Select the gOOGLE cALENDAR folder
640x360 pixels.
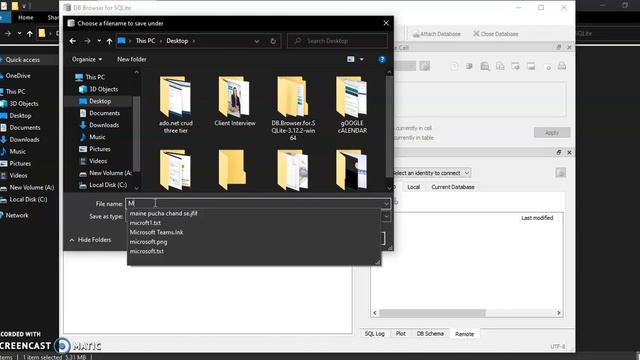tap(352, 105)
